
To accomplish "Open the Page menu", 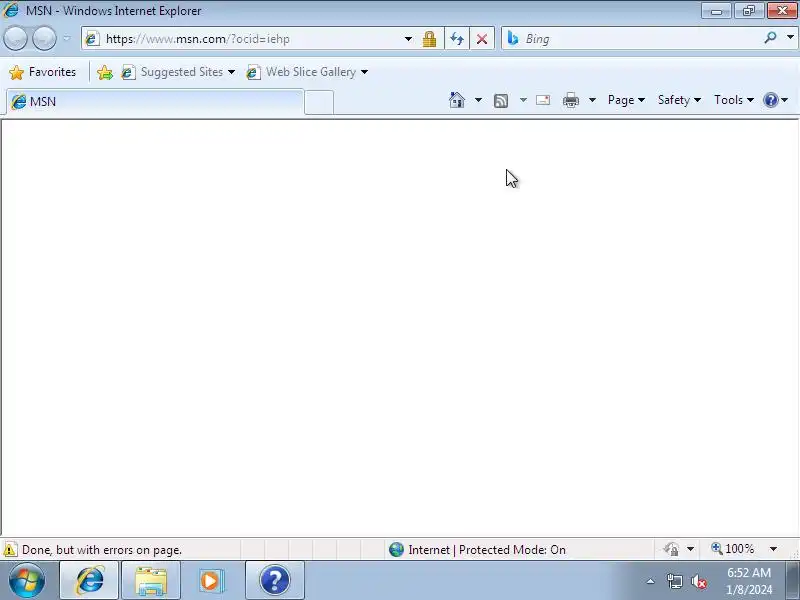I will pos(626,100).
